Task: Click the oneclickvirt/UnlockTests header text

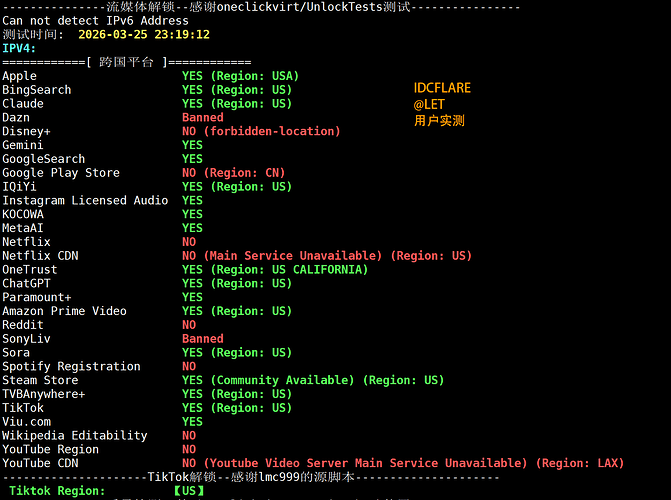Action: click(300, 7)
